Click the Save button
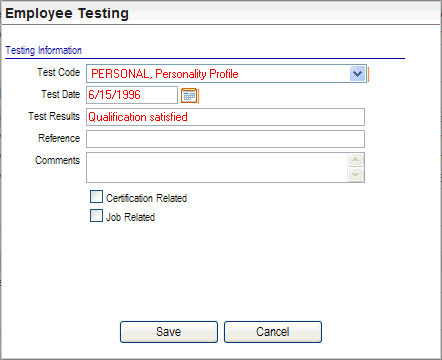The height and width of the screenshot is (360, 442). pyautogui.click(x=169, y=332)
